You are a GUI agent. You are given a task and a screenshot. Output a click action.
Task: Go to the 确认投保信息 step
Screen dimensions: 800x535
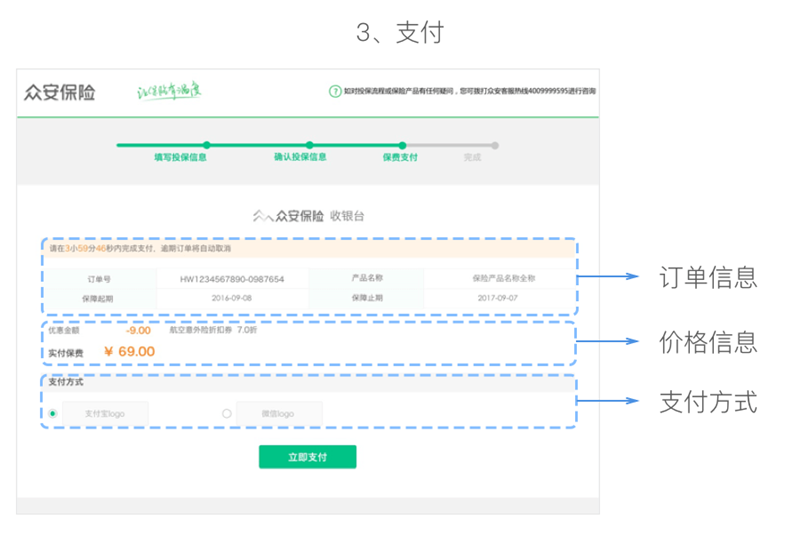tap(300, 158)
